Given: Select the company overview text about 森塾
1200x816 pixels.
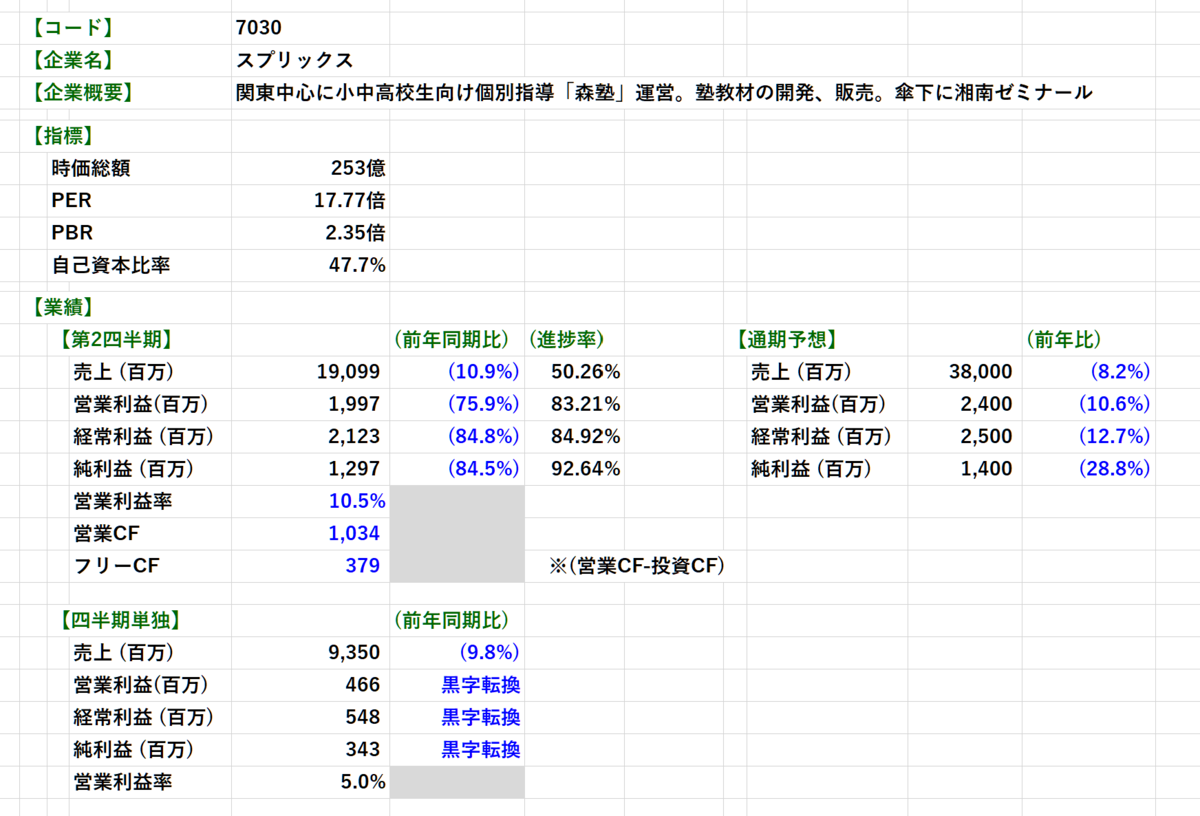Looking at the screenshot, I should coord(664,93).
